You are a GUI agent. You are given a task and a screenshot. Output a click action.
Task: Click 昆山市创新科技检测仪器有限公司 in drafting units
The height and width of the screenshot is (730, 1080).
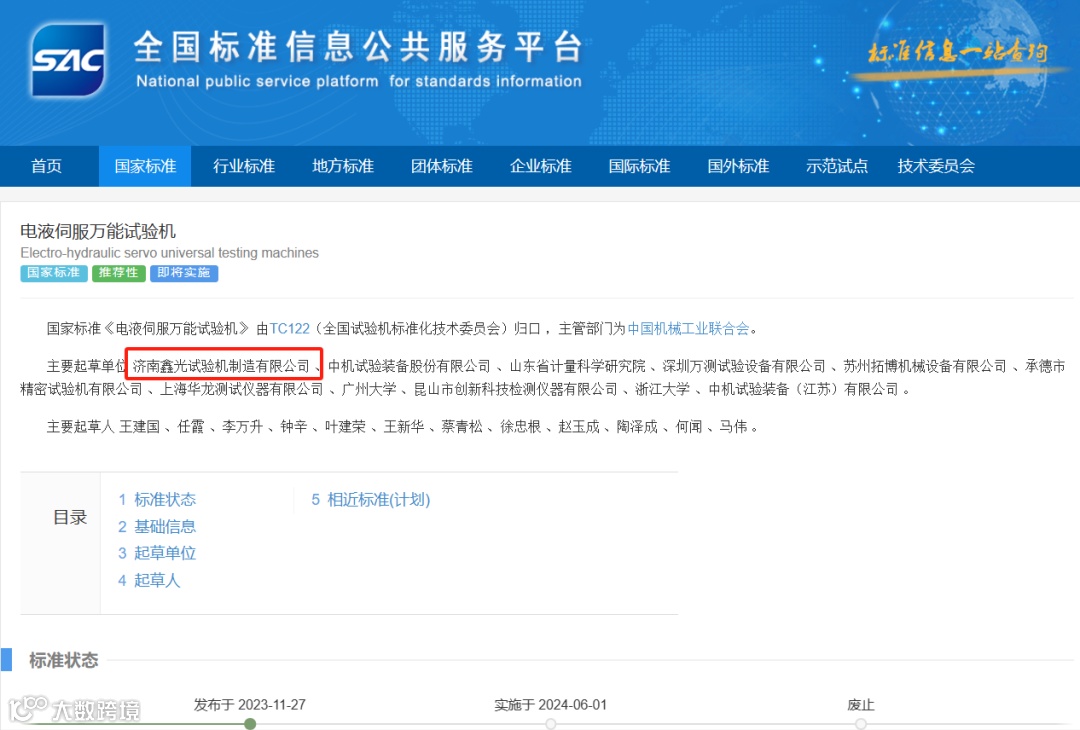pos(515,389)
